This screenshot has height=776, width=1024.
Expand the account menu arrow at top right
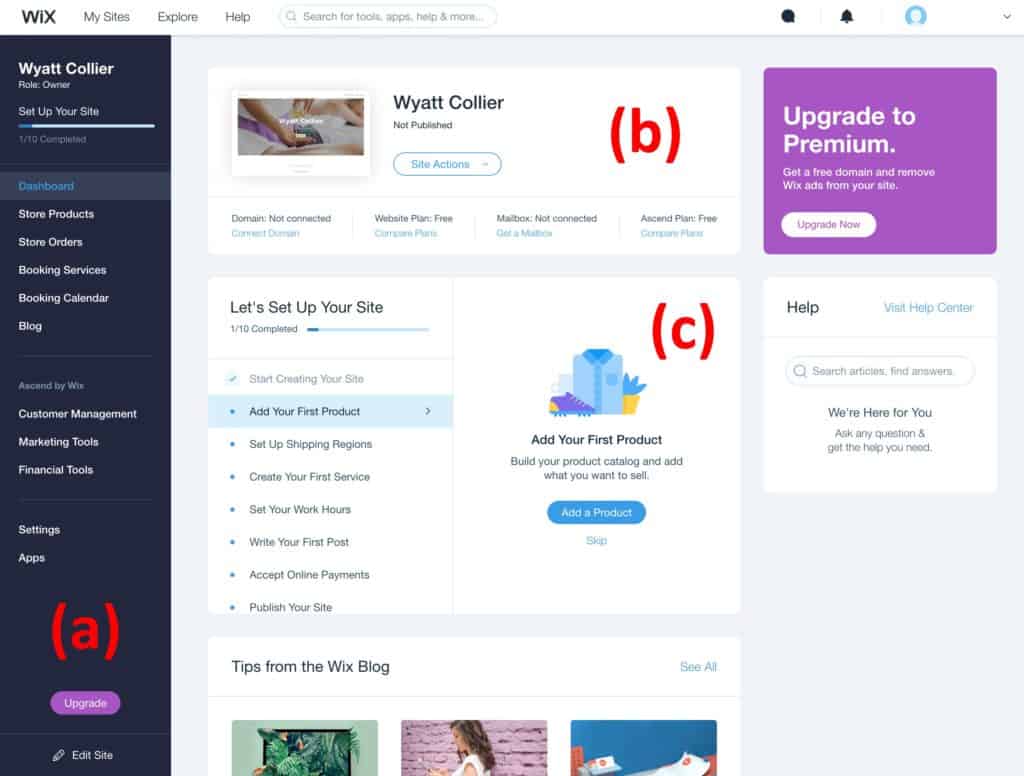[x=1006, y=17]
